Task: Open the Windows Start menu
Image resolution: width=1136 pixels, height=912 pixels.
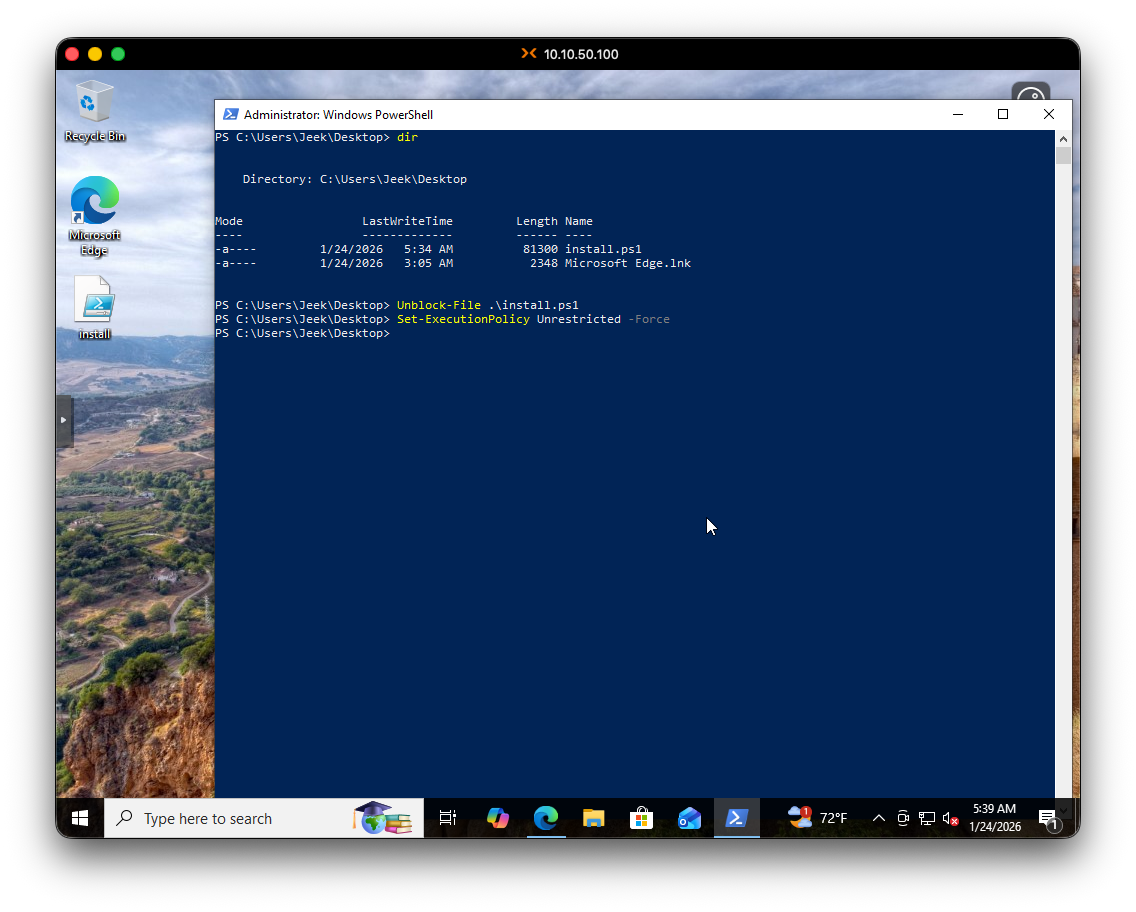Action: (x=80, y=818)
